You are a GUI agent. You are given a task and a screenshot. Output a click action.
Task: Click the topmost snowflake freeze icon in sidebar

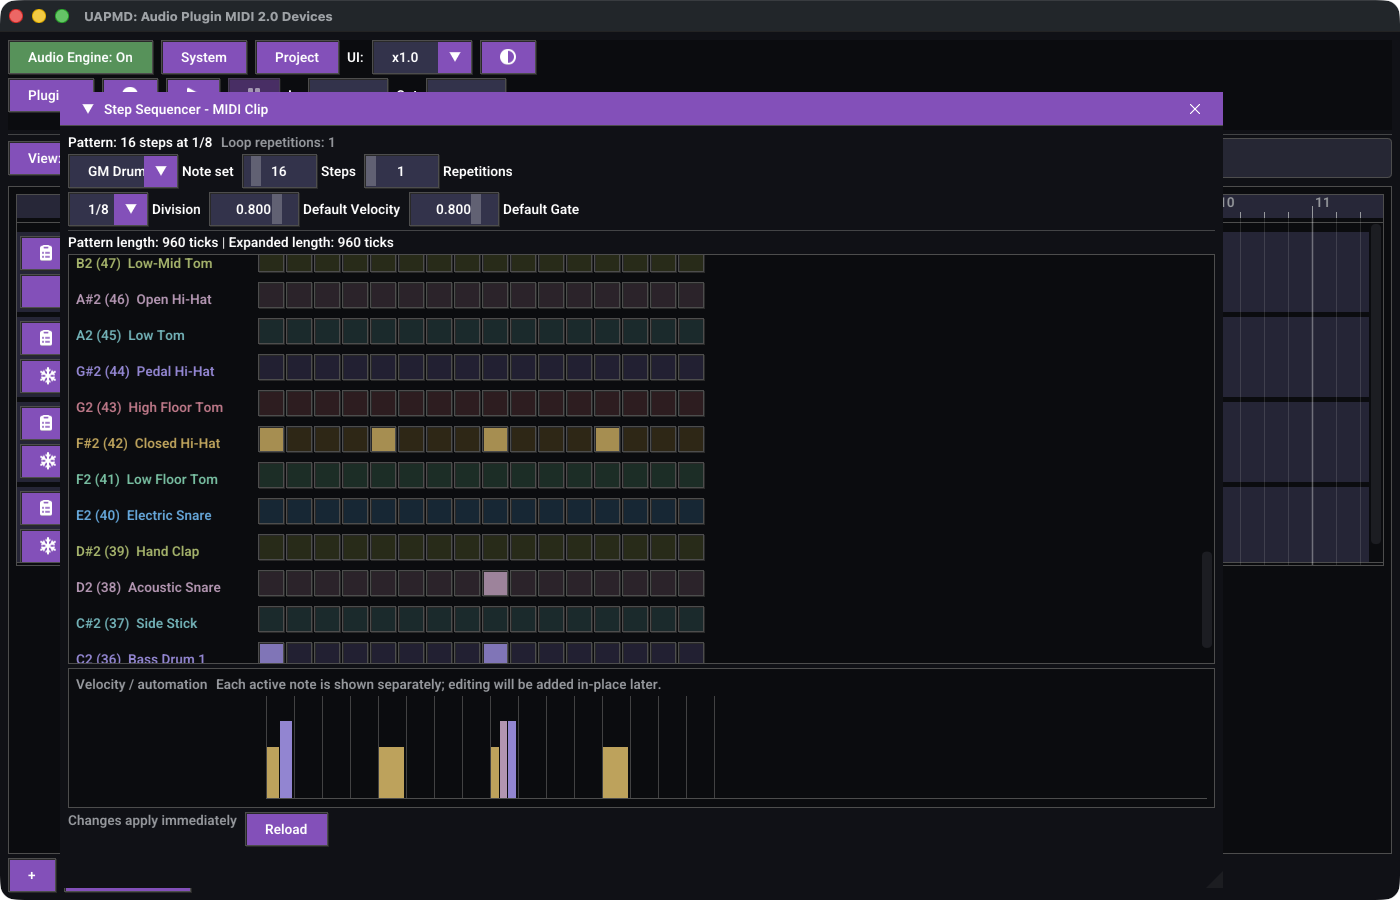point(46,376)
